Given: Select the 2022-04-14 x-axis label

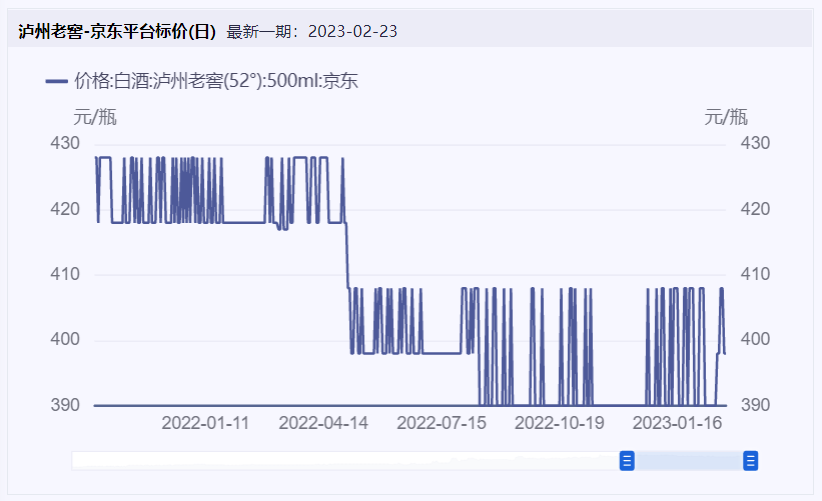Looking at the screenshot, I should 323,422.
